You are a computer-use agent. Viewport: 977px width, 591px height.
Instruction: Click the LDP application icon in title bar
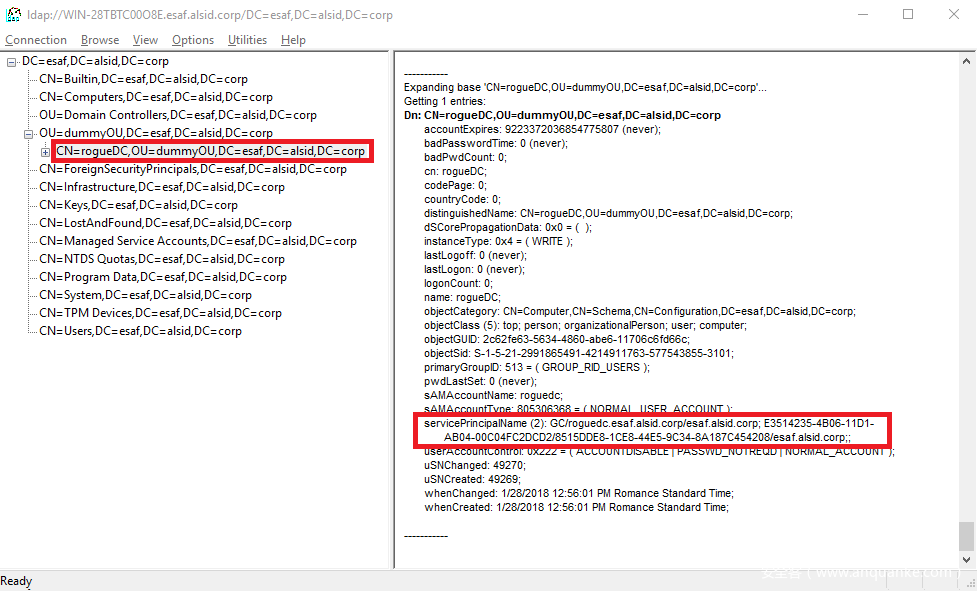pyautogui.click(x=13, y=14)
